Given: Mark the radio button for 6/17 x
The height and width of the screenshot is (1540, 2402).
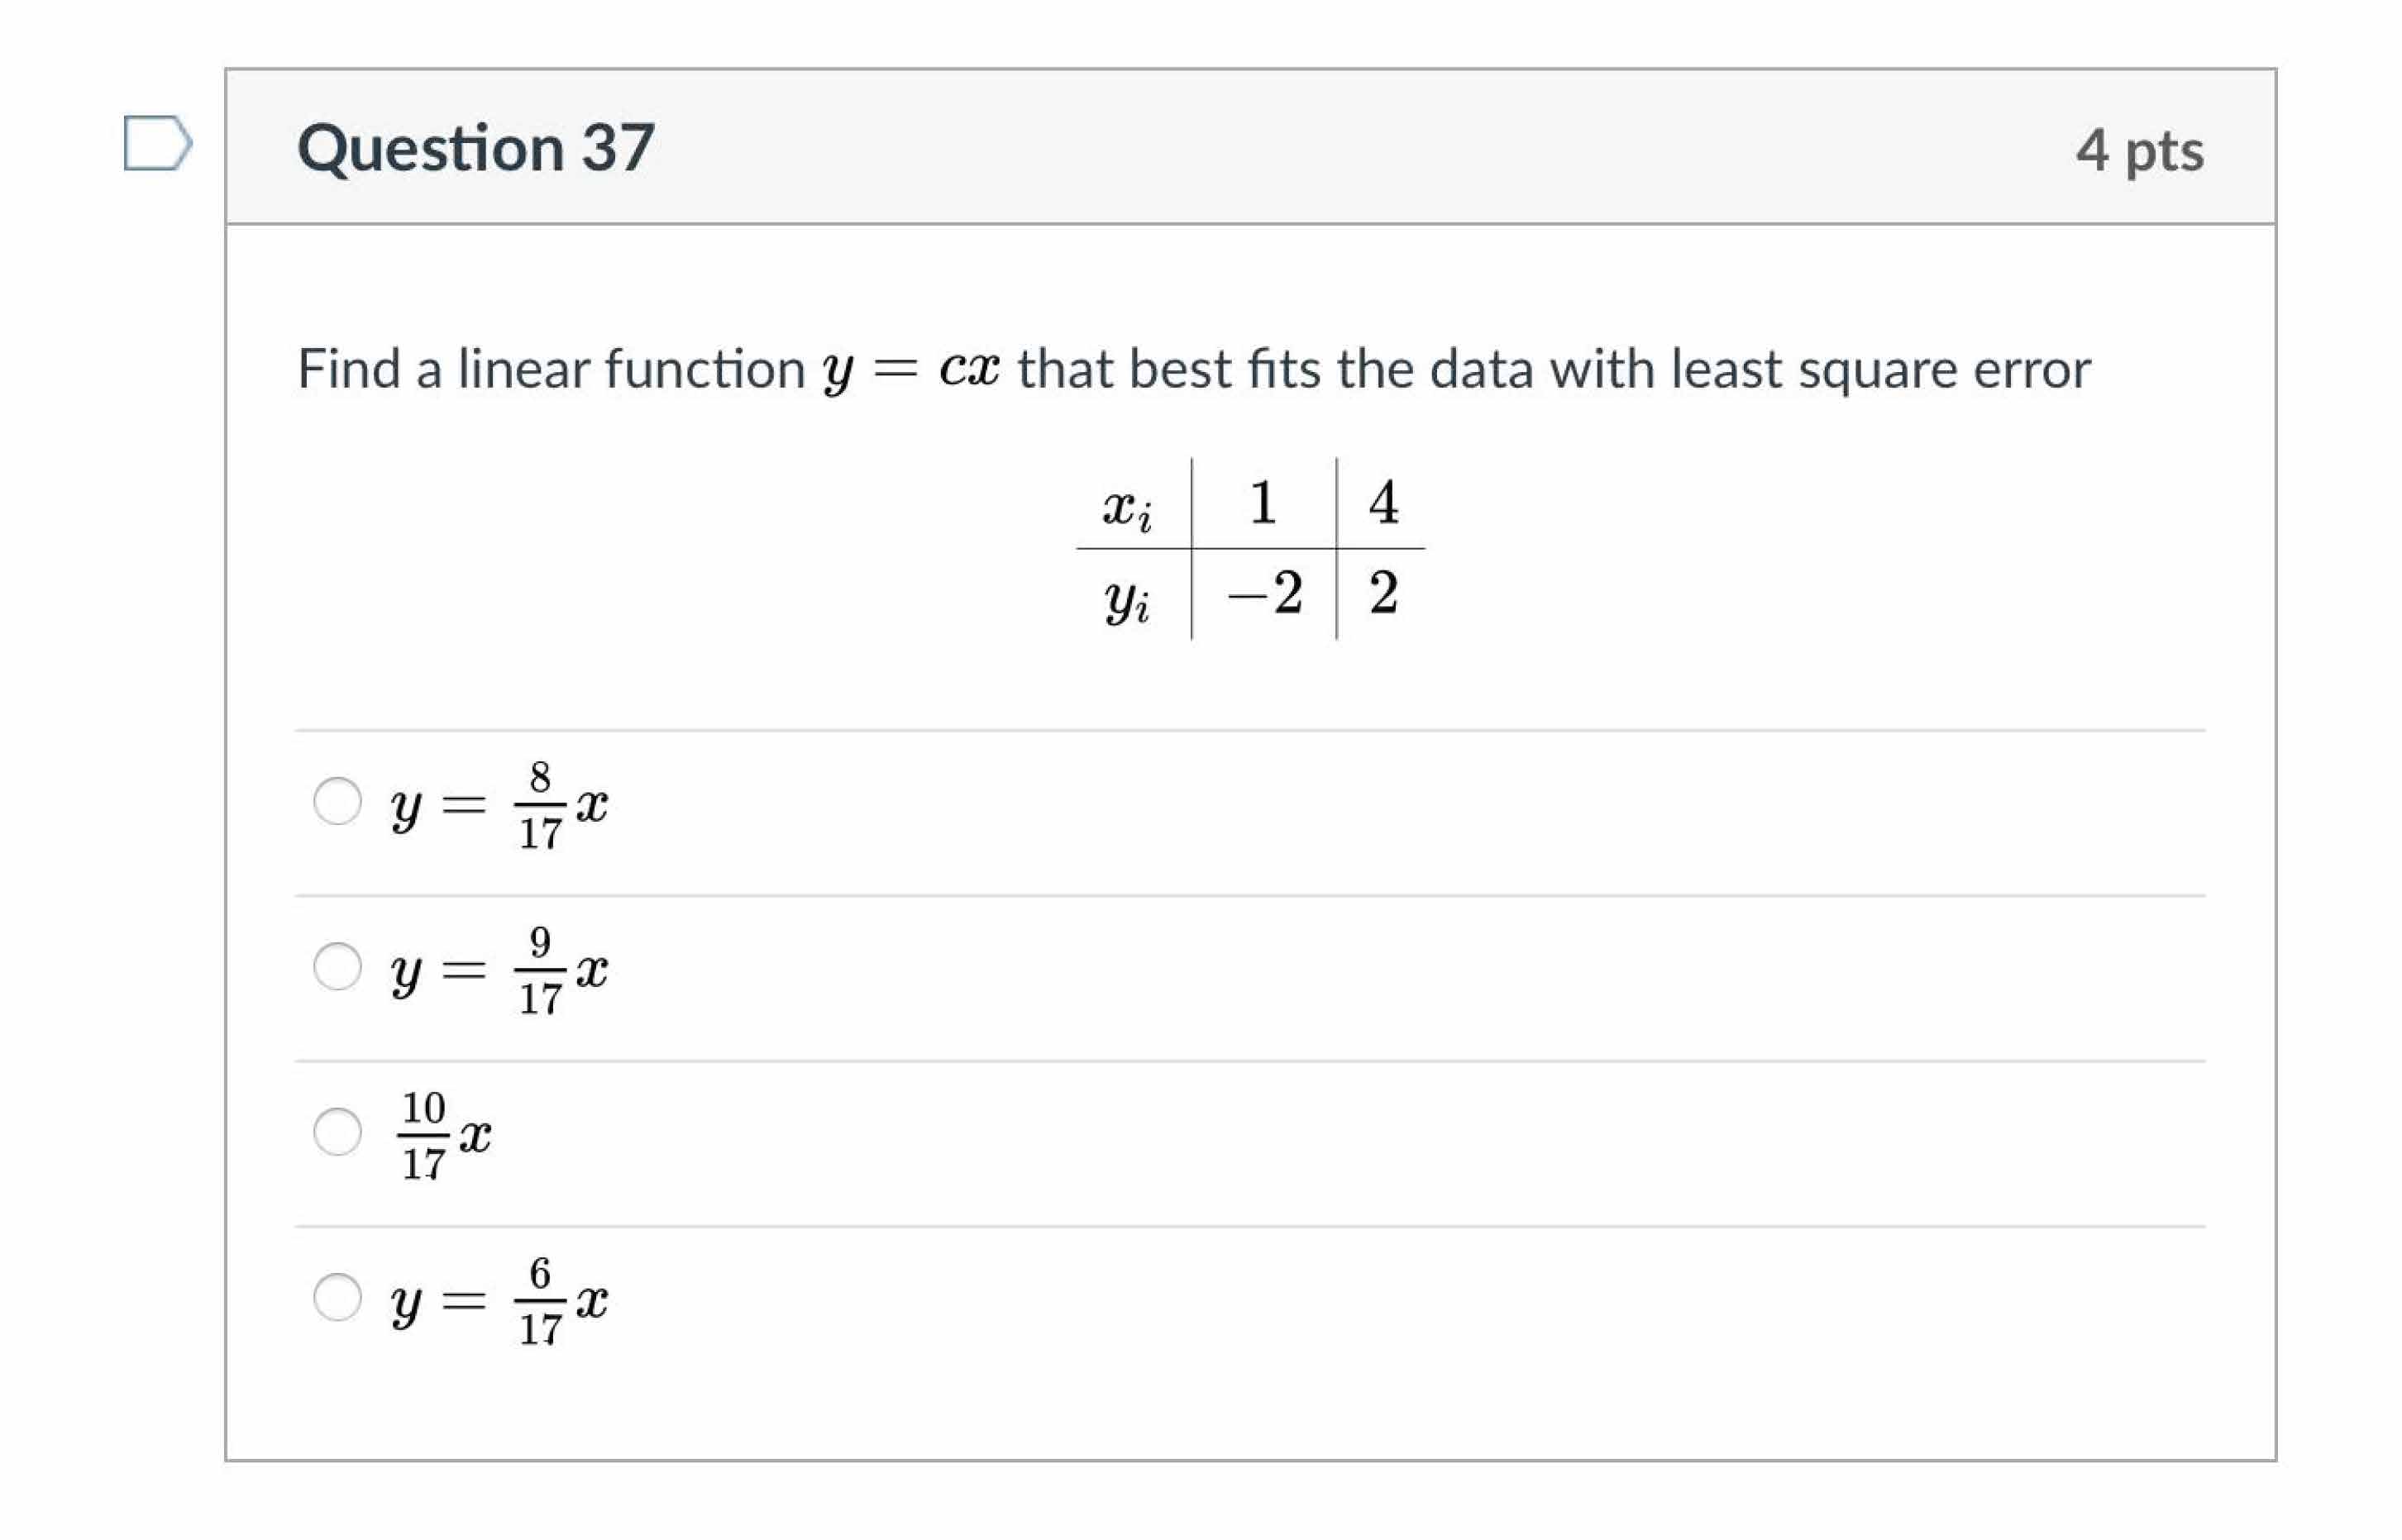Looking at the screenshot, I should point(337,1296).
